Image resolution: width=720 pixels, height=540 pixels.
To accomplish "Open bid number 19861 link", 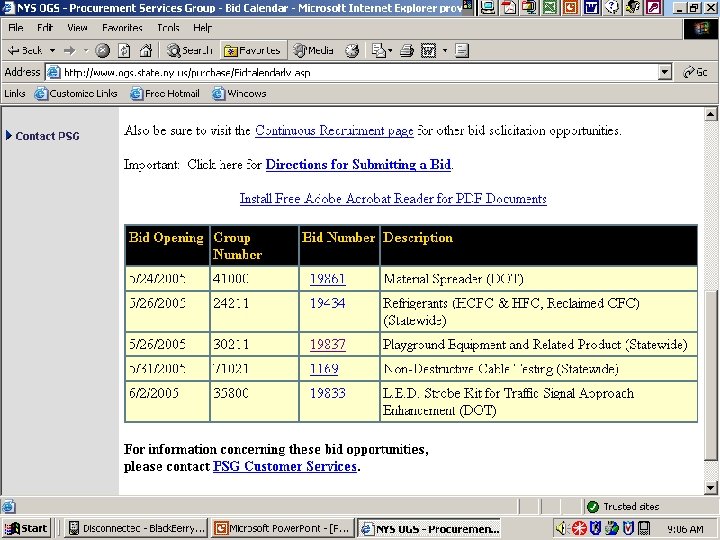I will coord(327,279).
